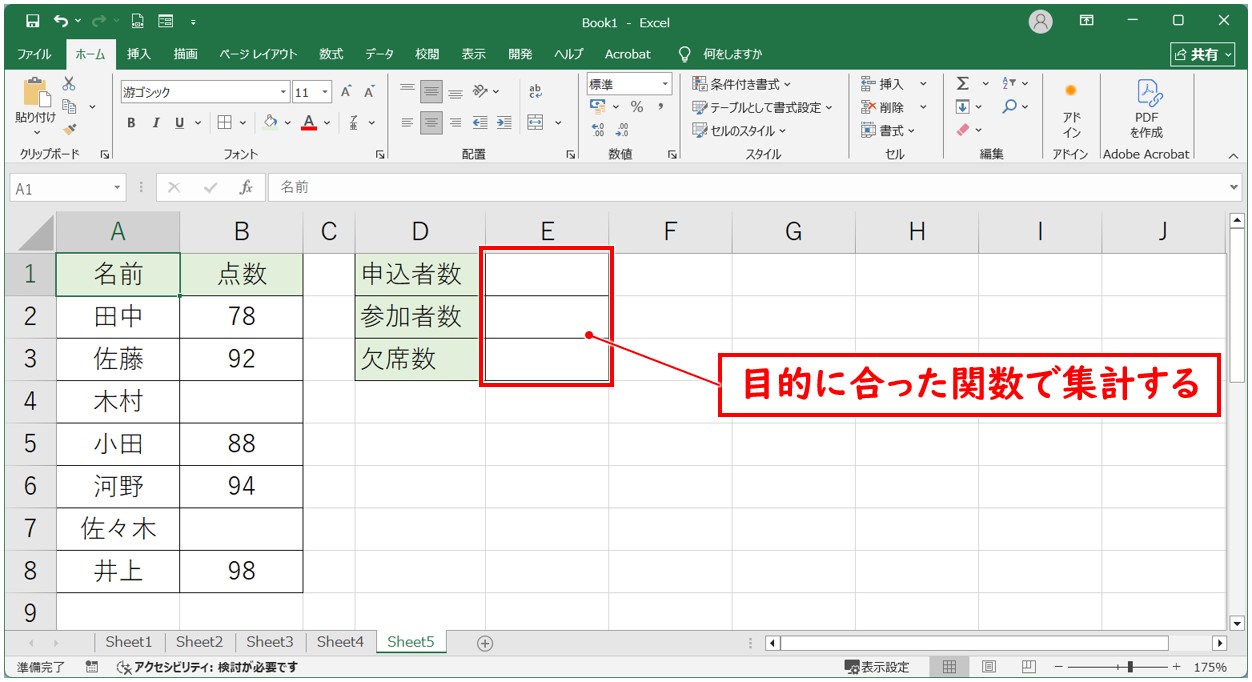
Task: Click the increase decimal icon
Action: pyautogui.click(x=597, y=128)
